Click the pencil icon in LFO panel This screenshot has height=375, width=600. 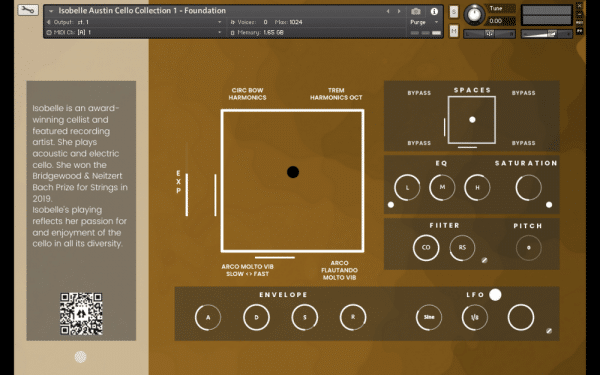[x=549, y=331]
